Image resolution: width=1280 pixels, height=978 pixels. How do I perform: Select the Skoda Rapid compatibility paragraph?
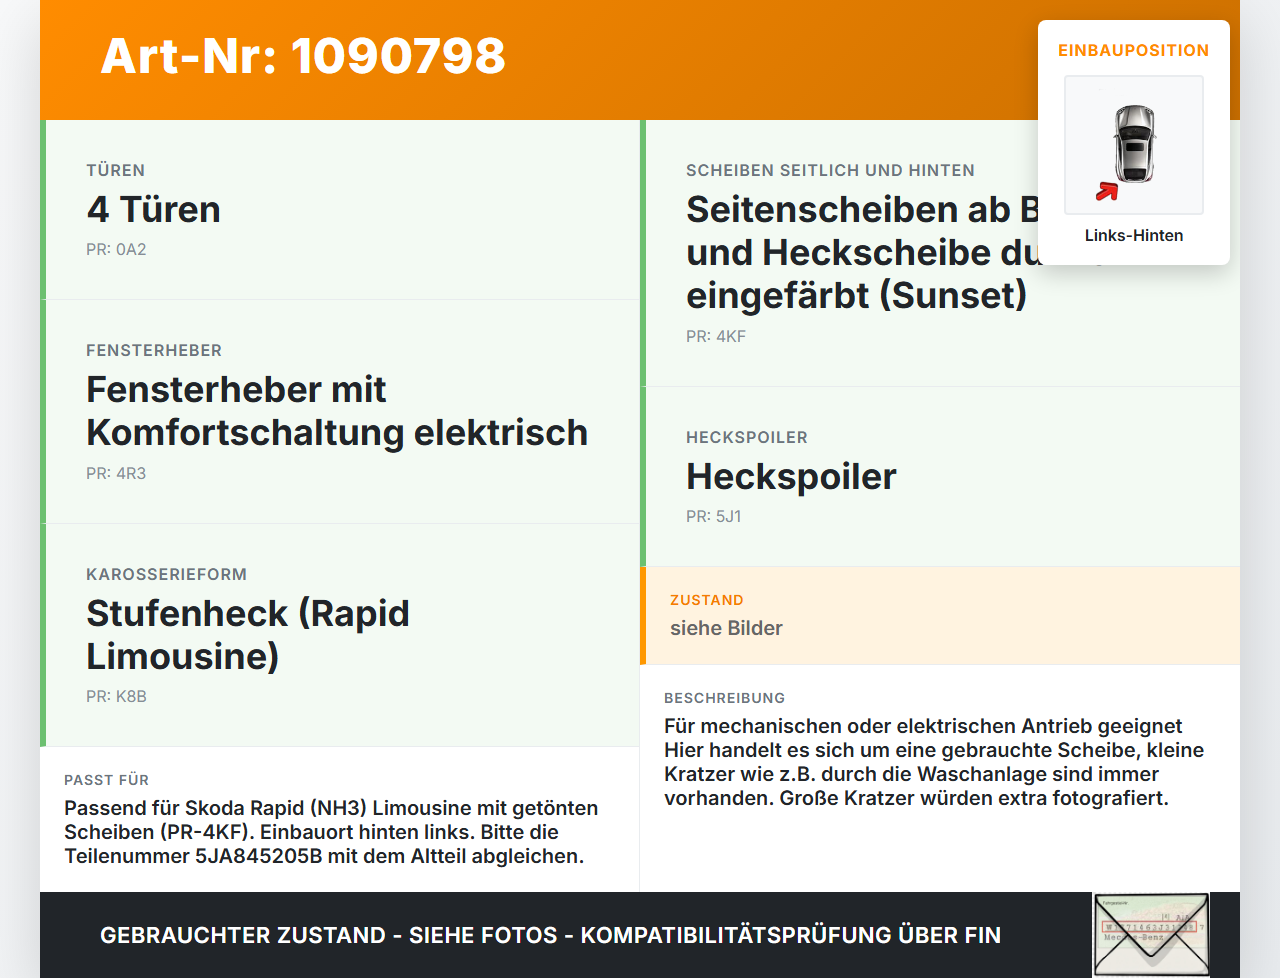tap(331, 832)
